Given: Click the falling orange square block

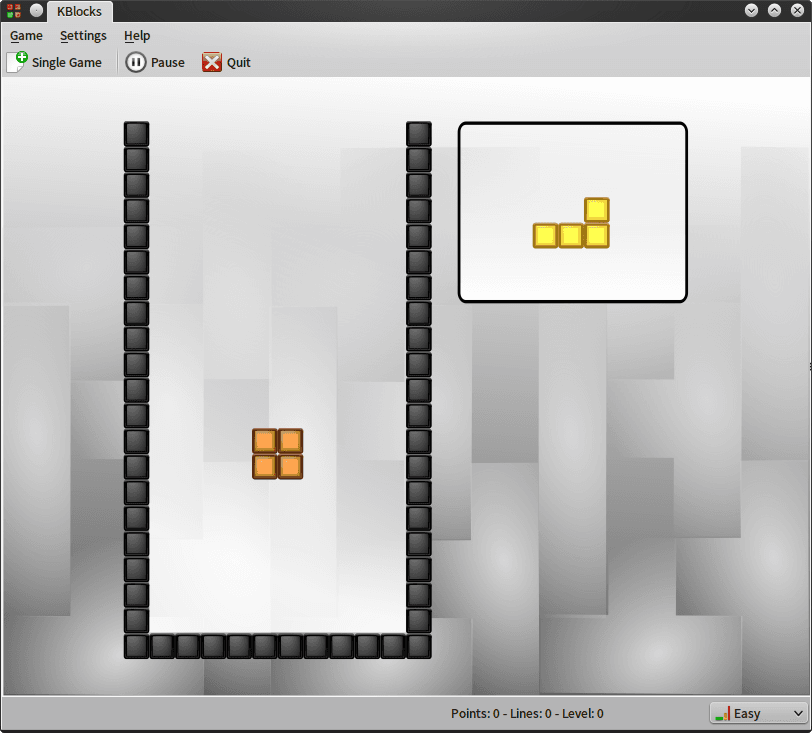Looking at the screenshot, I should [x=278, y=454].
